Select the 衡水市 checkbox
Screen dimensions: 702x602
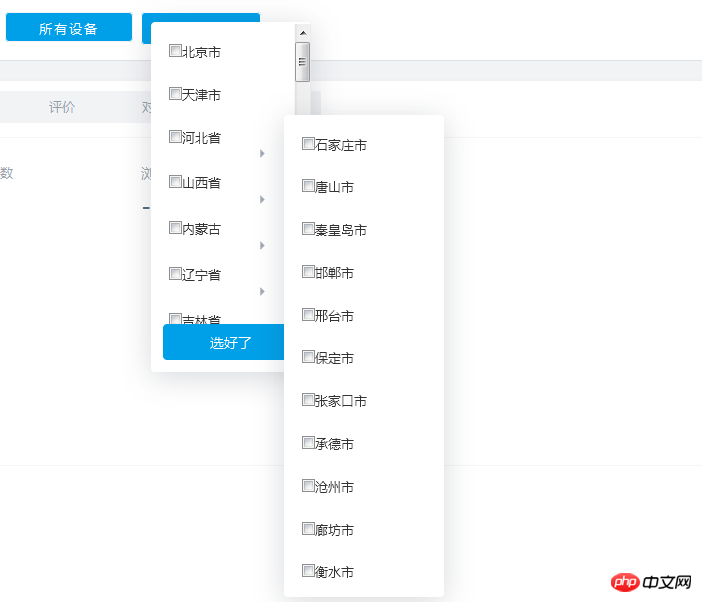click(x=308, y=571)
